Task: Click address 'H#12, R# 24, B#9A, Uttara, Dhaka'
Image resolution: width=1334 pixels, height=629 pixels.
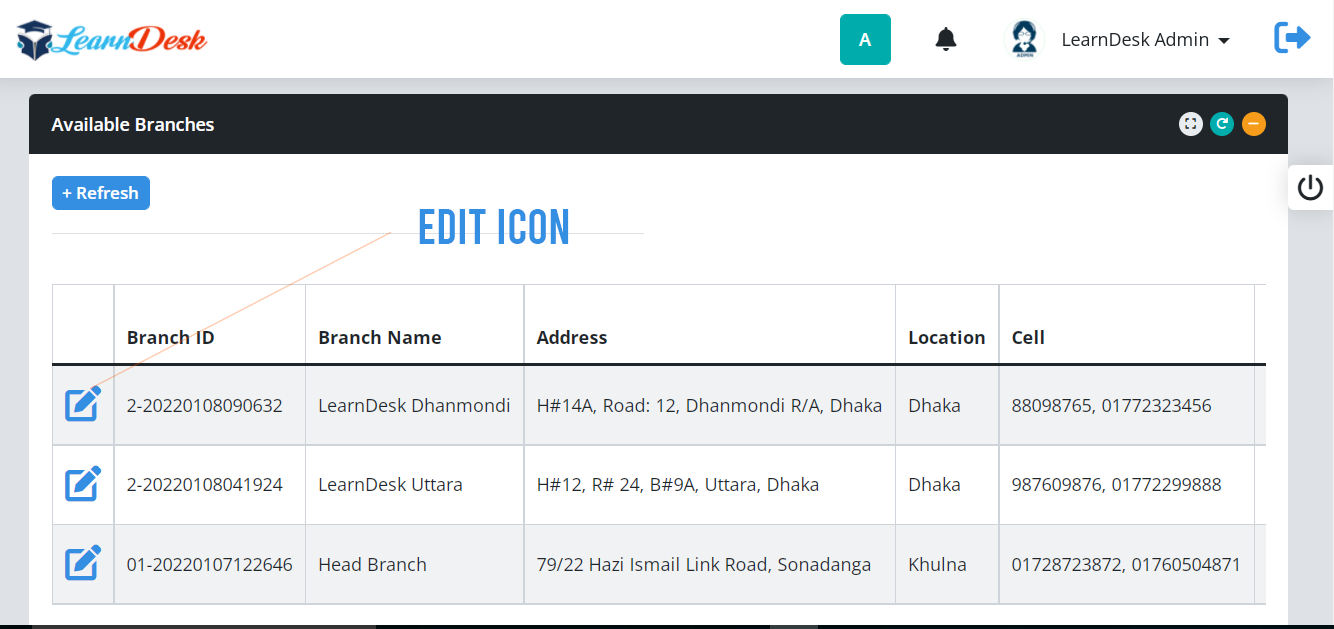Action: [x=678, y=485]
